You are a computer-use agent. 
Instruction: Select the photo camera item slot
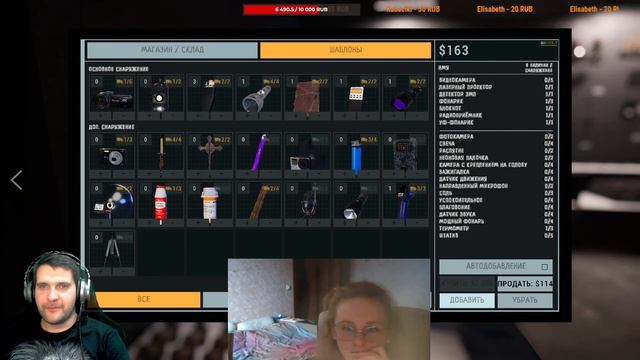click(112, 156)
